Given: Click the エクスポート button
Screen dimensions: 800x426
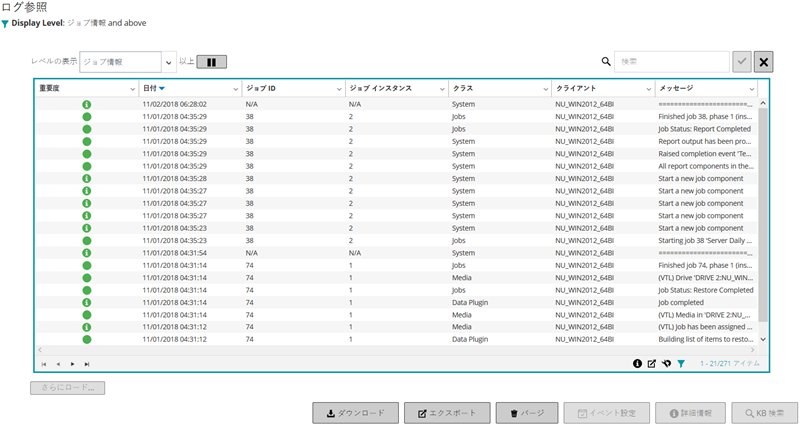Looking at the screenshot, I should tap(447, 413).
